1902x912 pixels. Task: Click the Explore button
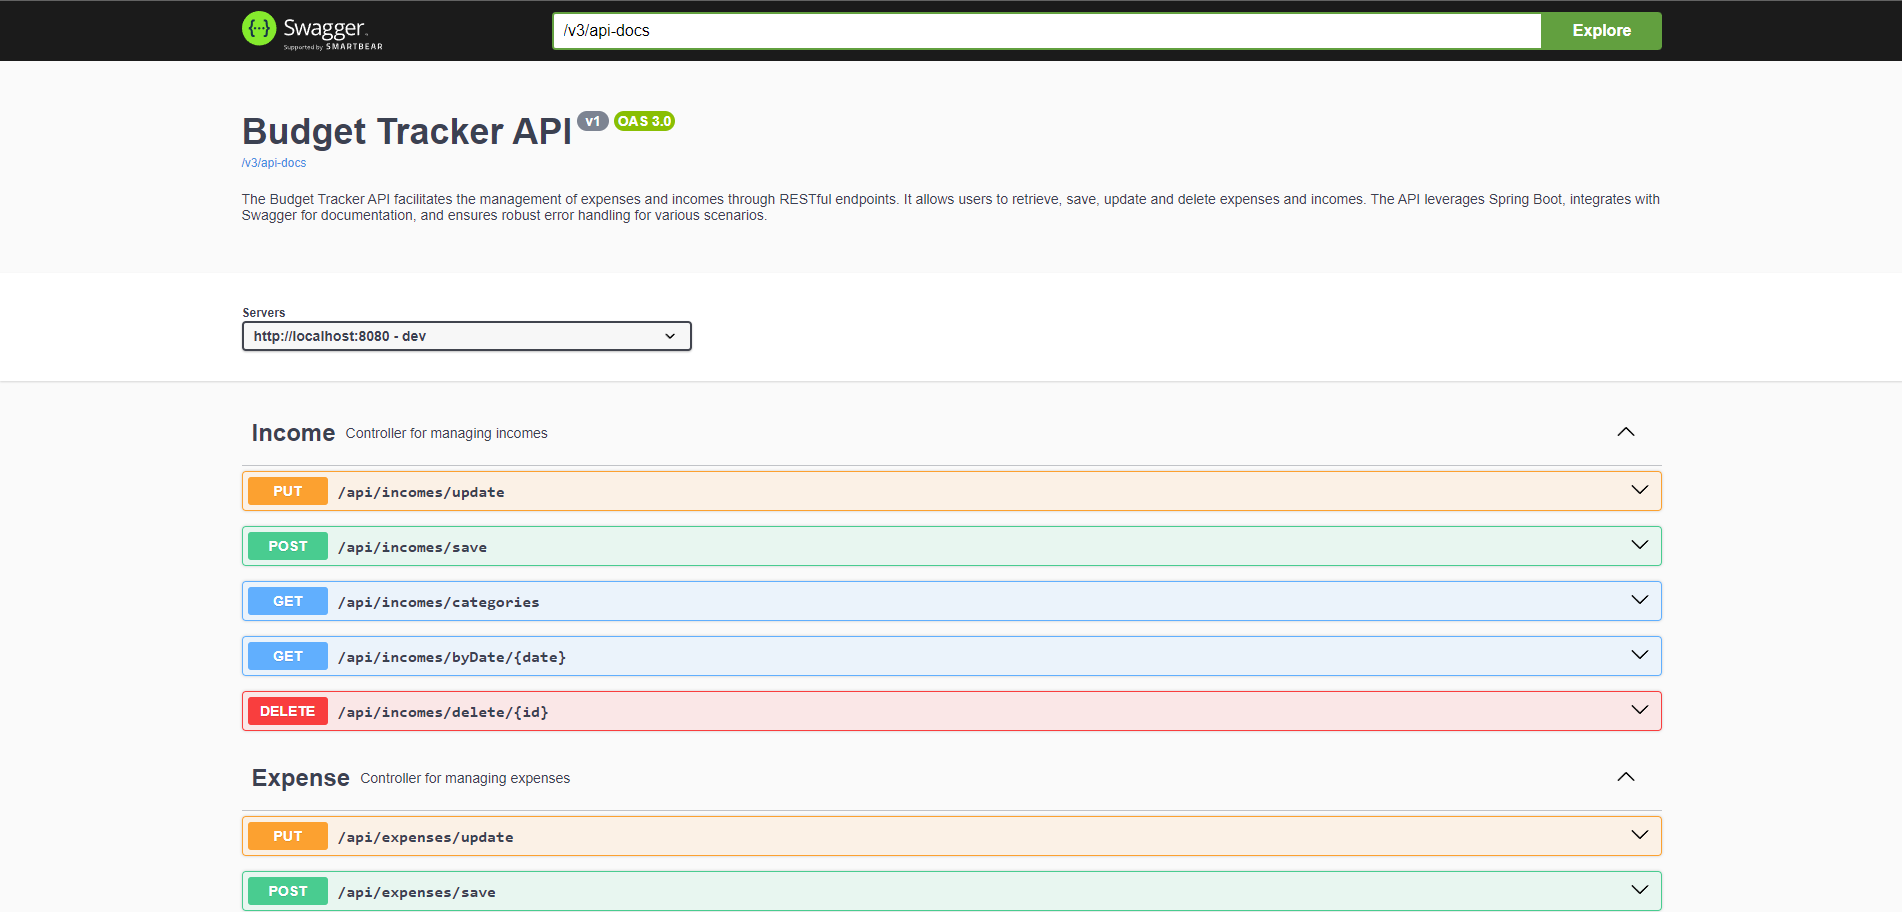coord(1601,30)
